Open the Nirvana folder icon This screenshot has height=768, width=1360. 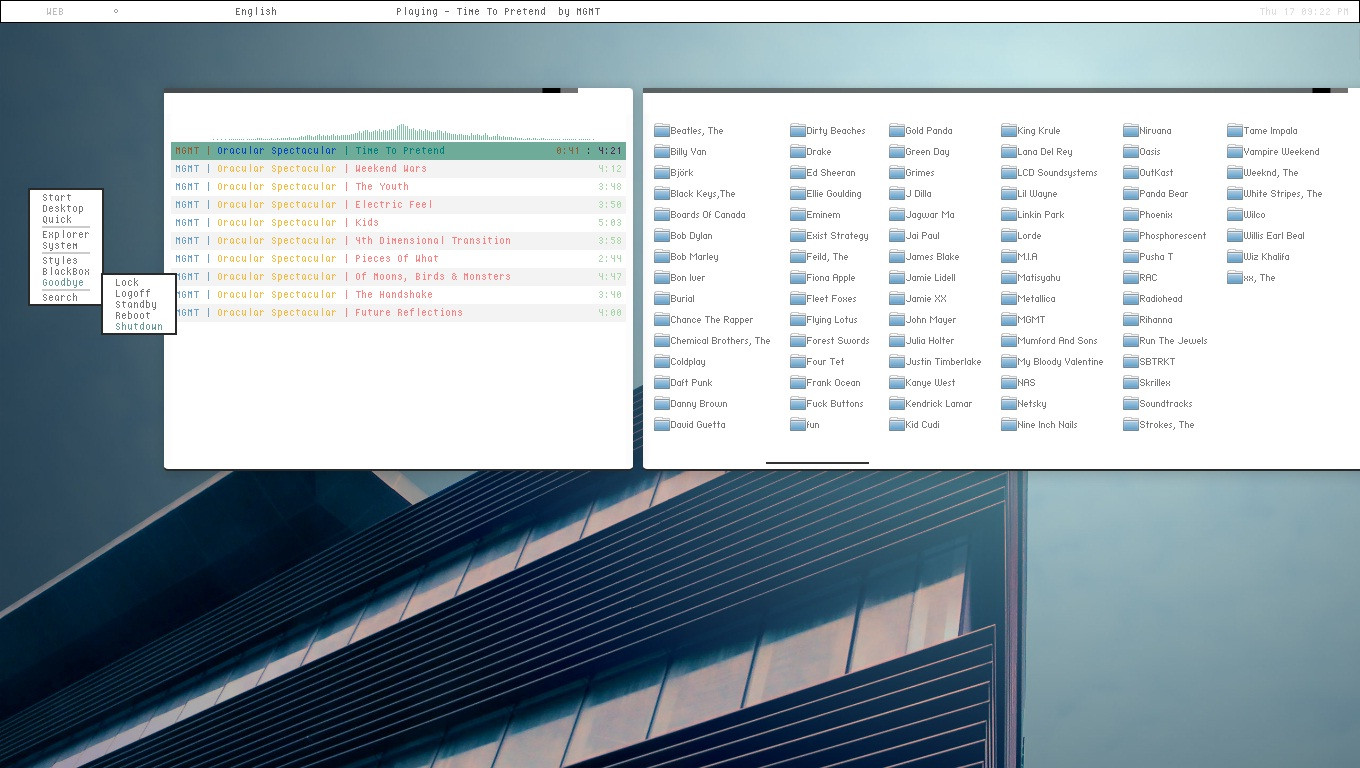pyautogui.click(x=1131, y=131)
